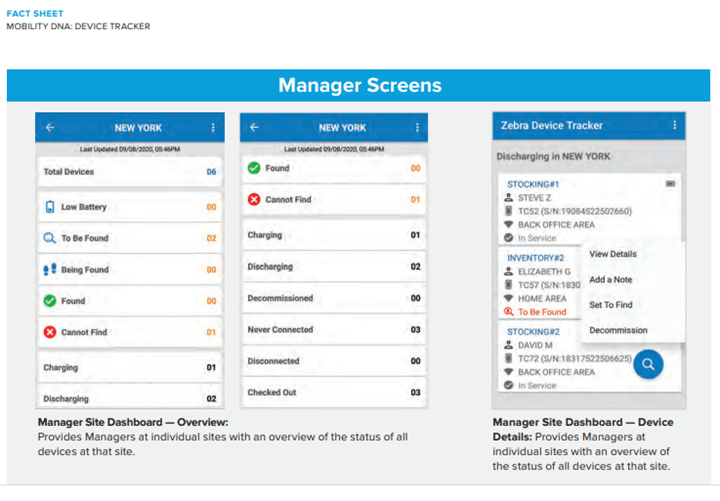This screenshot has height=501, width=720.
Task: Open the Being Found row
Action: pyautogui.click(x=130, y=270)
